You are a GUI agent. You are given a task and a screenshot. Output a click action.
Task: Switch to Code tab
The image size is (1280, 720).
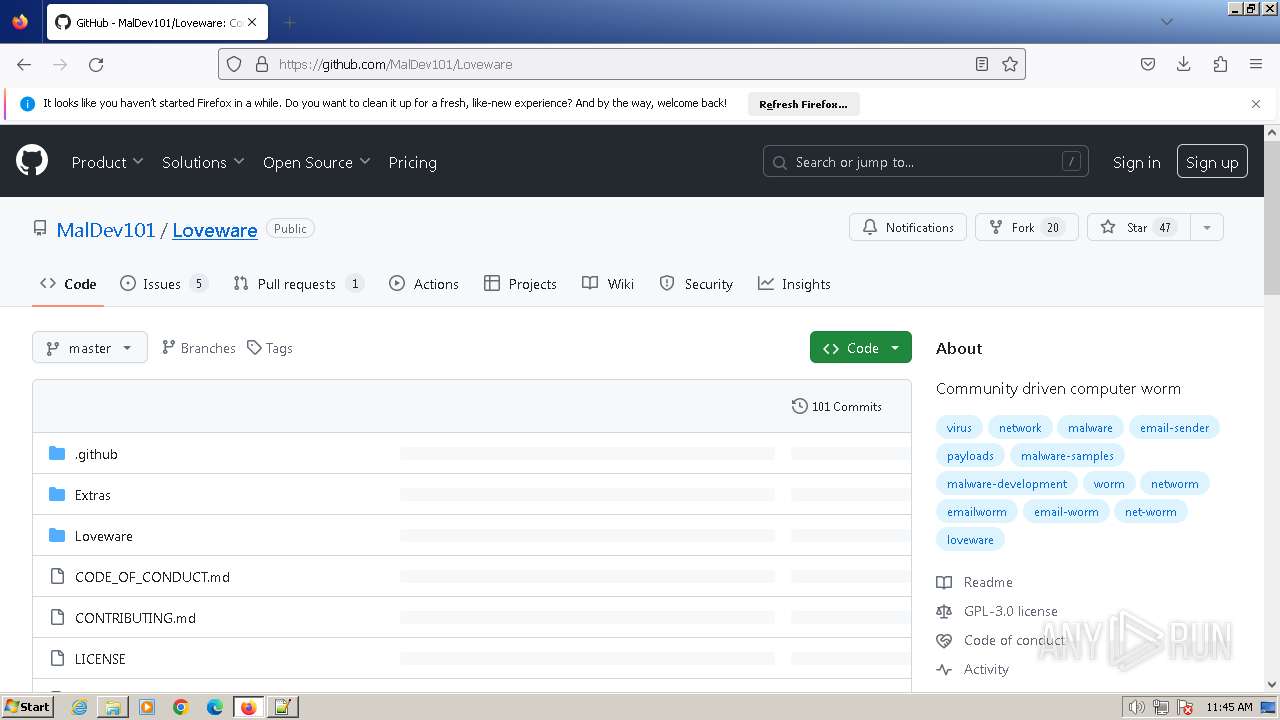tap(68, 284)
